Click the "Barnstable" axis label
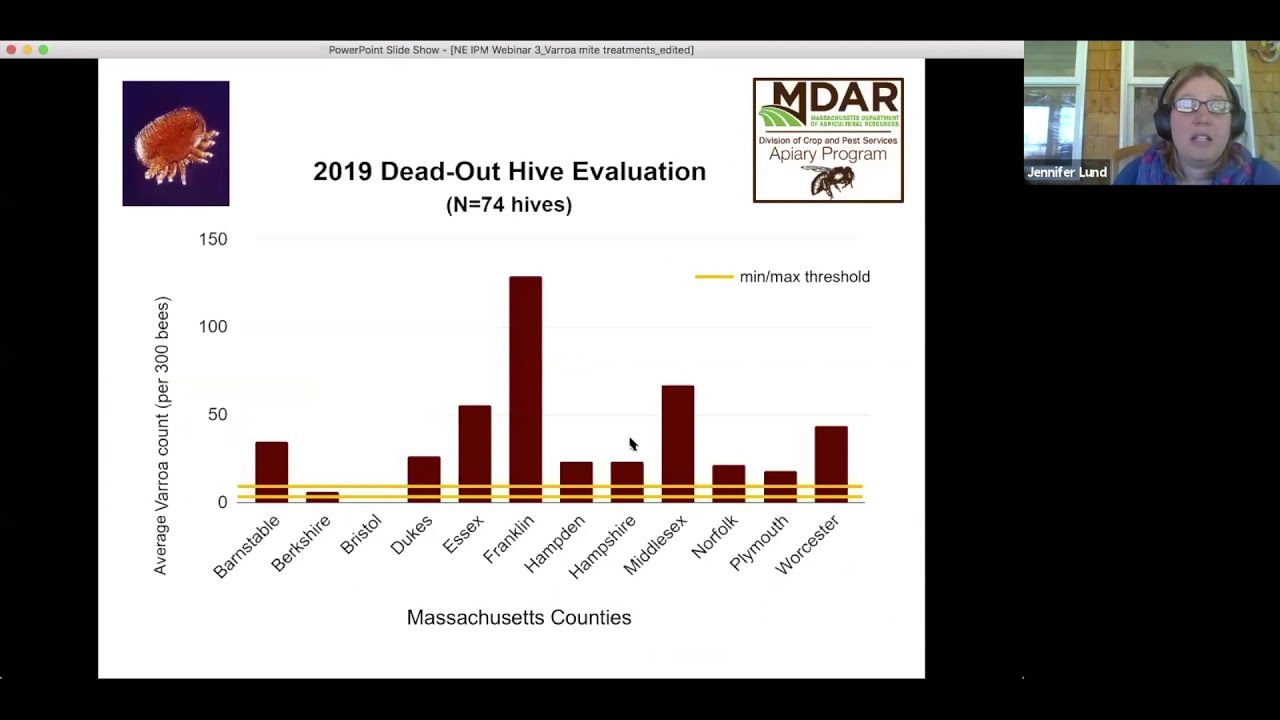This screenshot has width=1280, height=720. [x=247, y=547]
